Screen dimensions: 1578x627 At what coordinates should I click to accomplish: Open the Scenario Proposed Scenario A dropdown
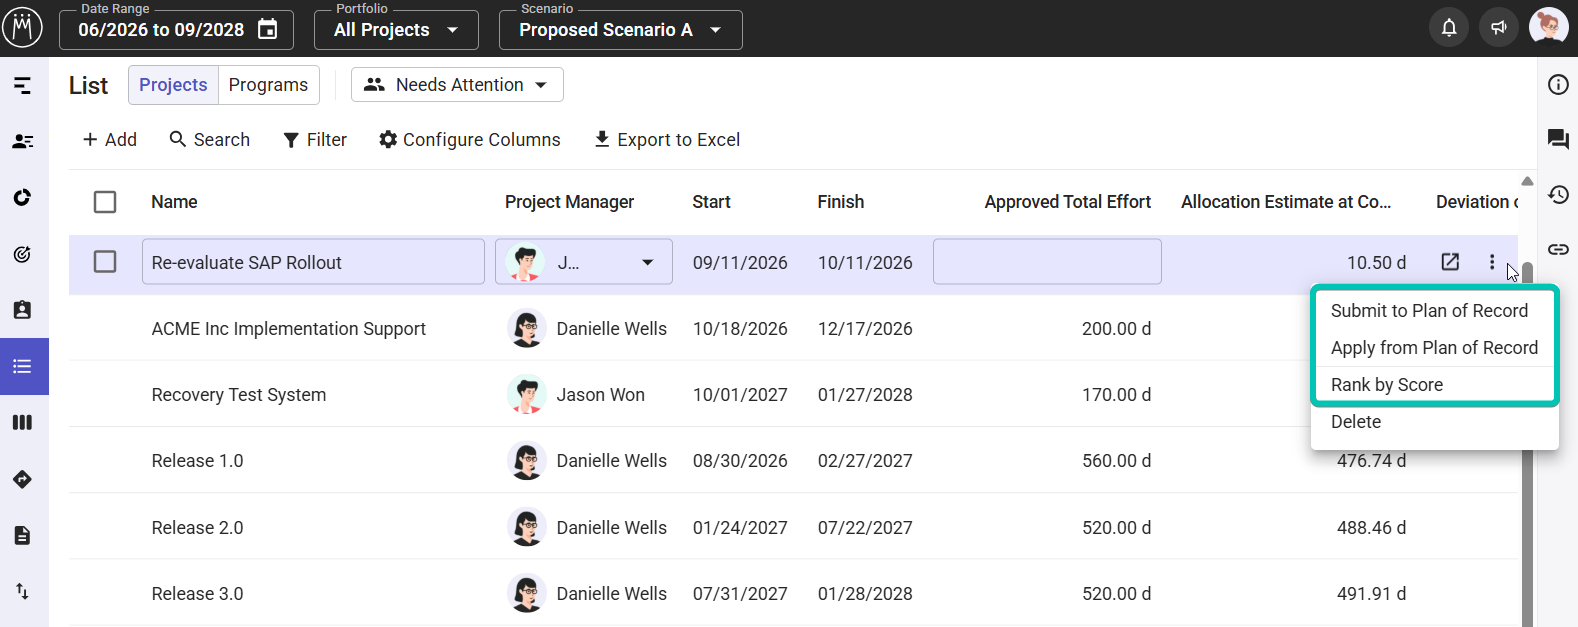(x=620, y=30)
